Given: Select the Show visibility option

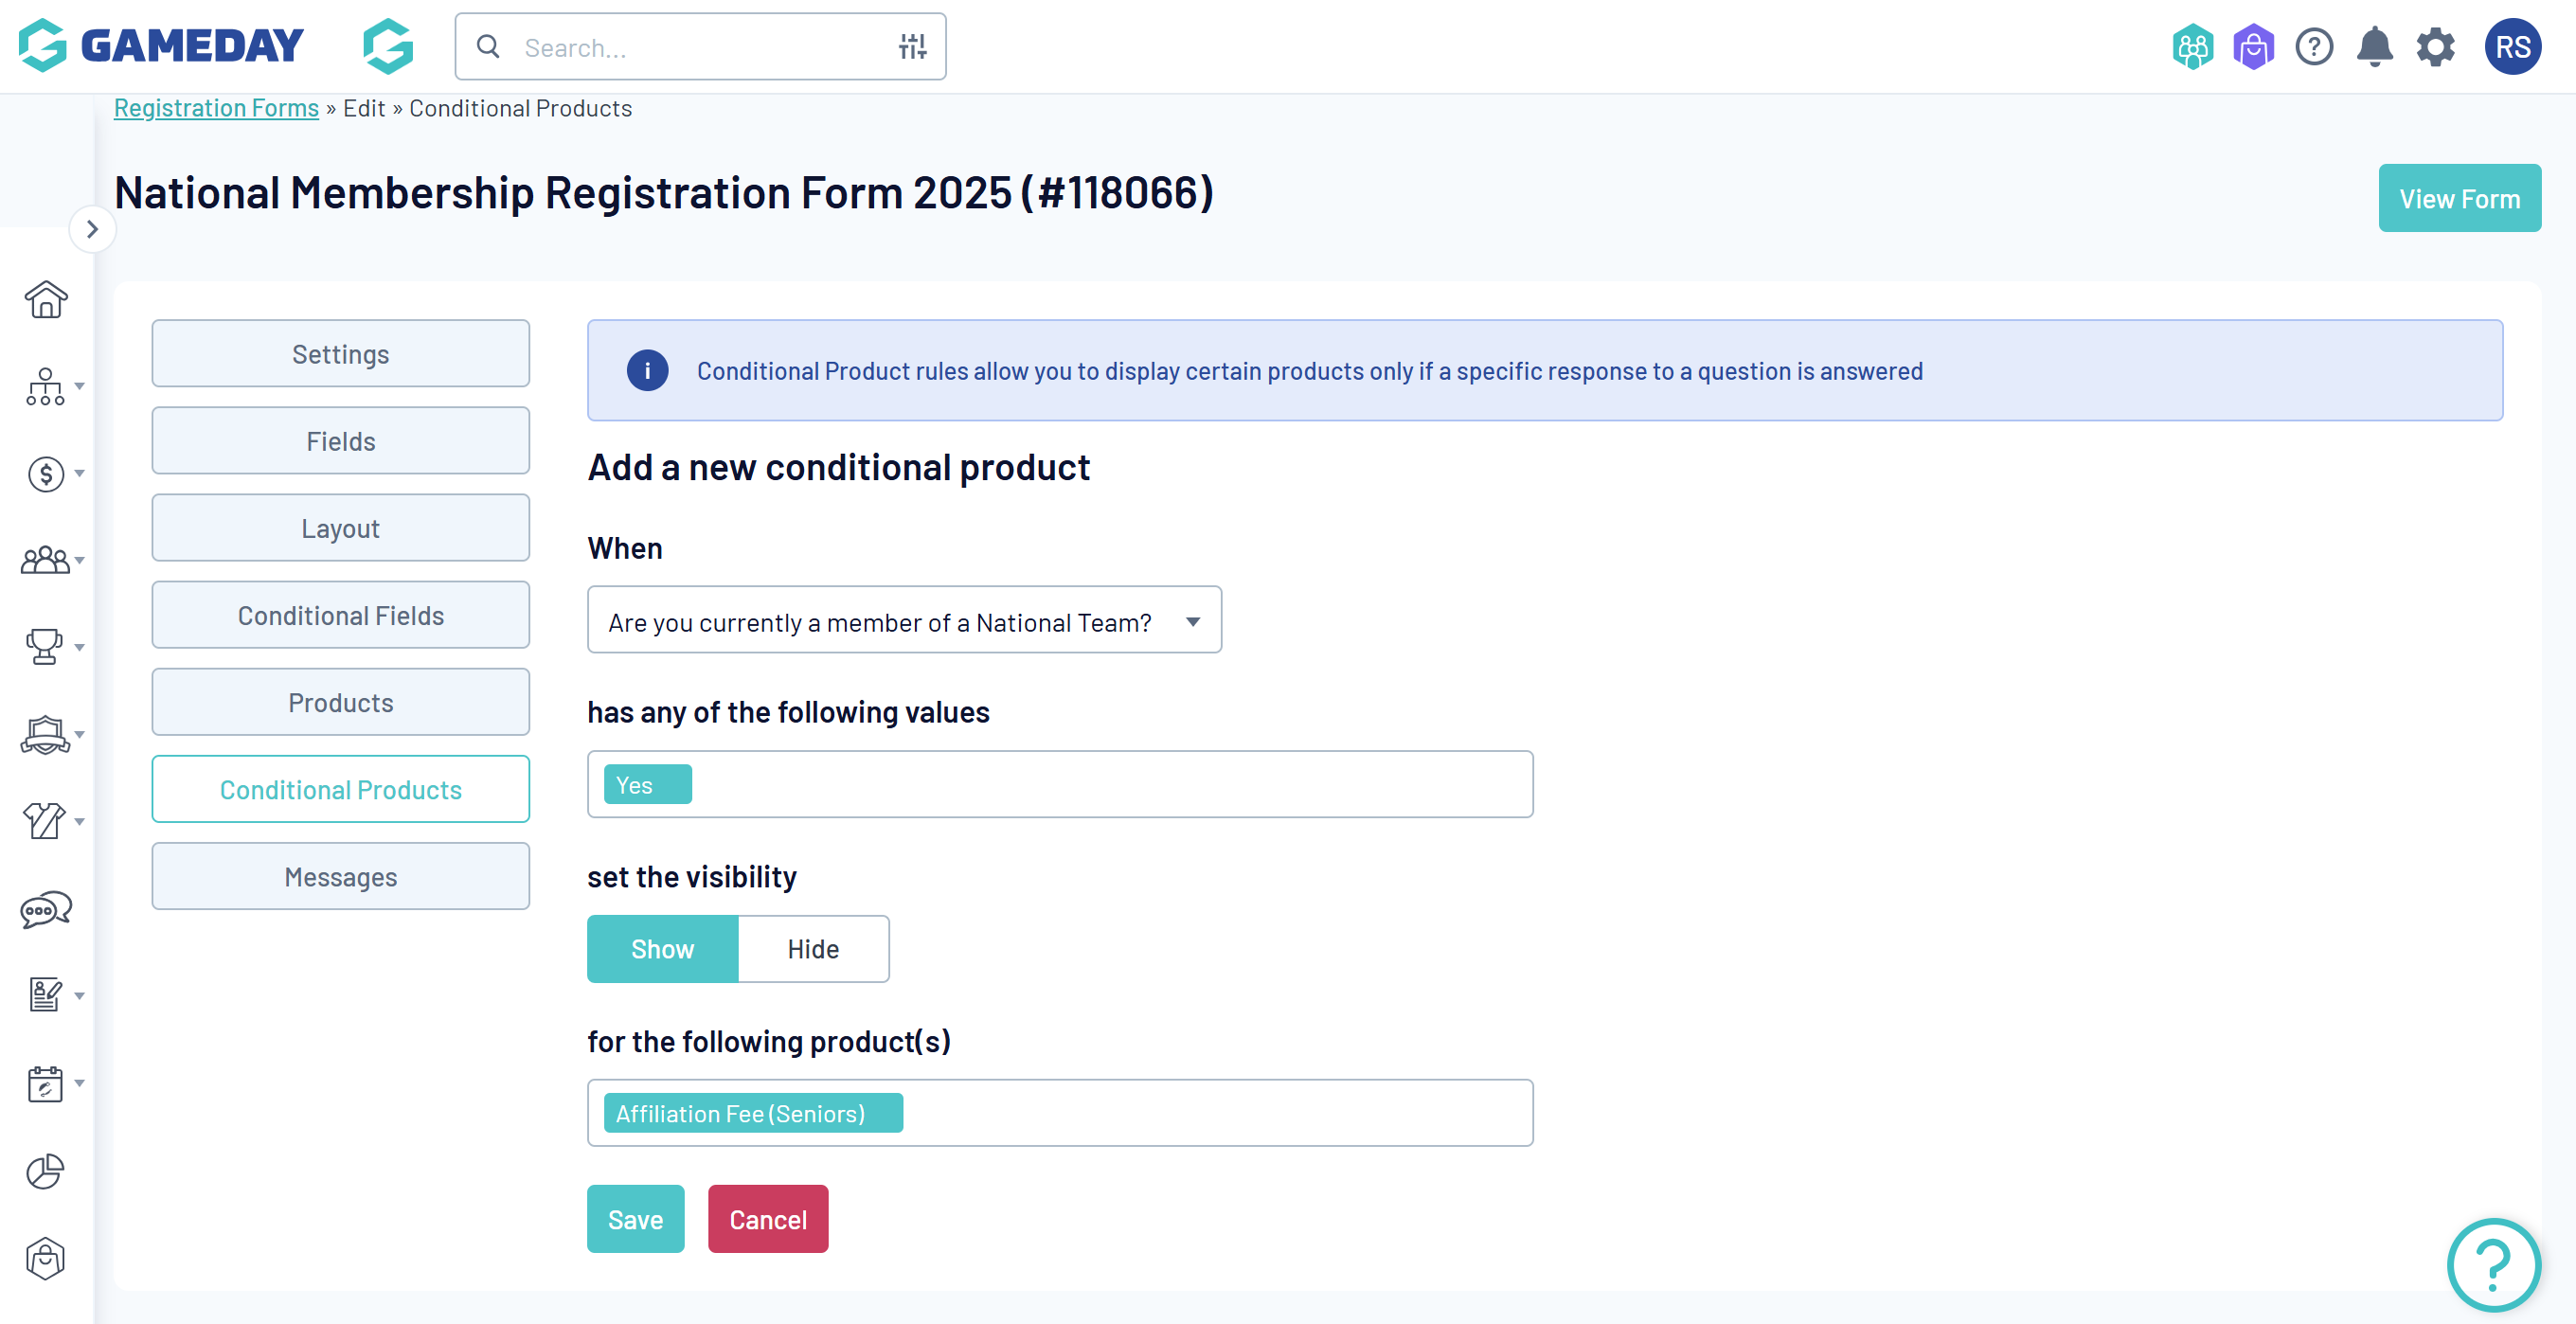Looking at the screenshot, I should coord(662,948).
